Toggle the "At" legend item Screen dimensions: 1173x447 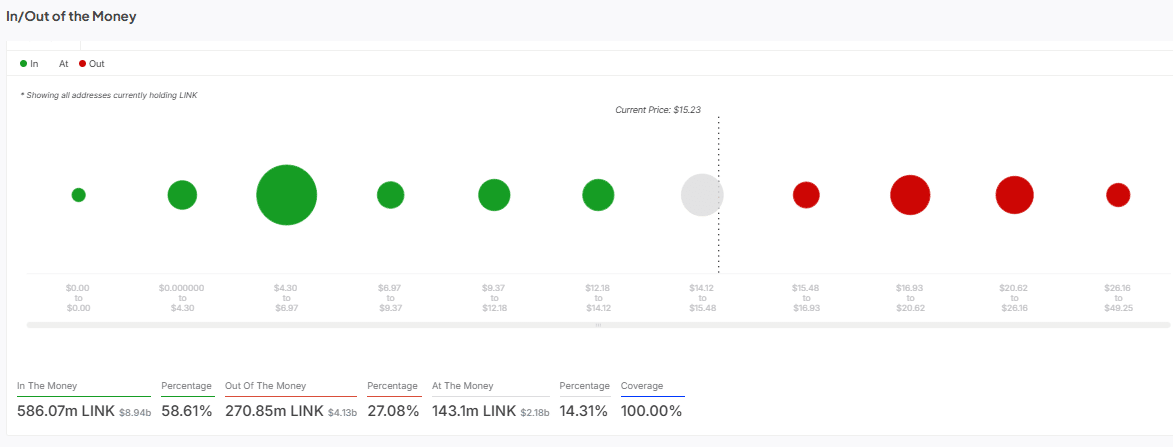tap(63, 64)
